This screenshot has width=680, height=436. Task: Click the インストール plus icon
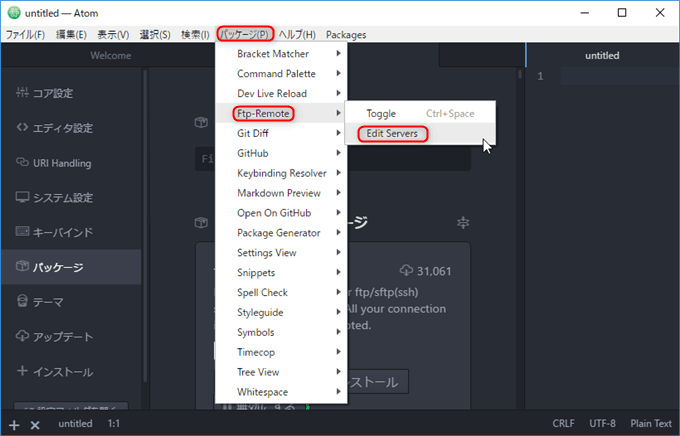pyautogui.click(x=22, y=371)
